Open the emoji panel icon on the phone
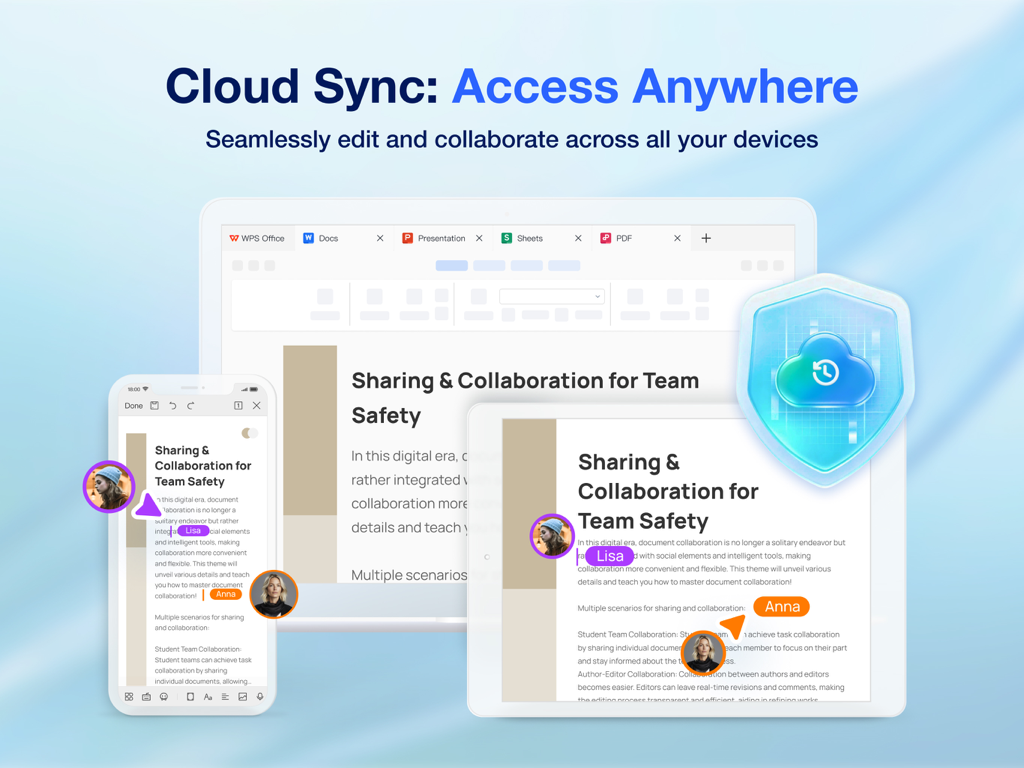1024x768 pixels. point(164,696)
